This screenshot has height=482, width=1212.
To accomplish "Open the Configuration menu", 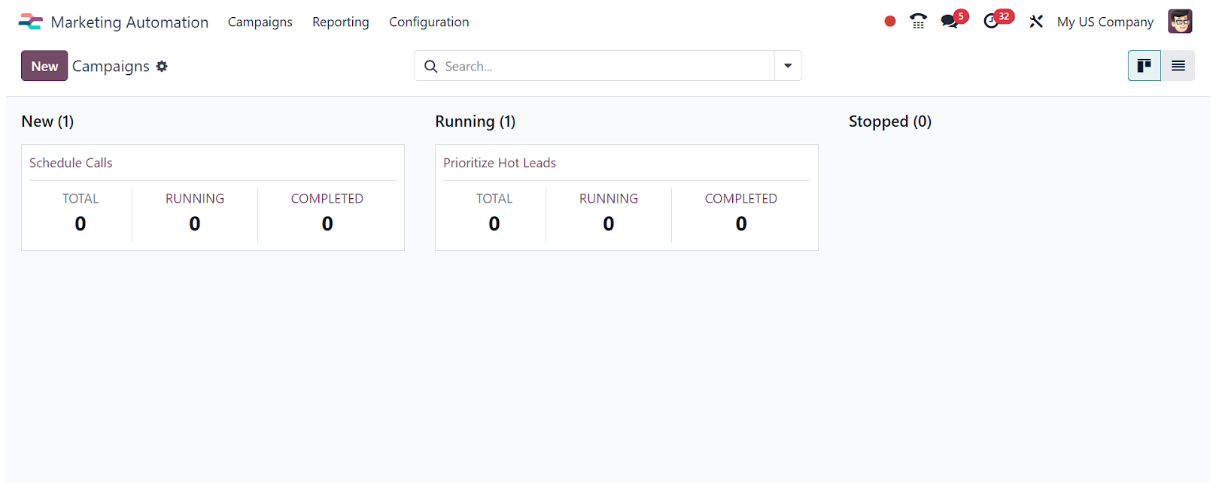I will tap(429, 22).
